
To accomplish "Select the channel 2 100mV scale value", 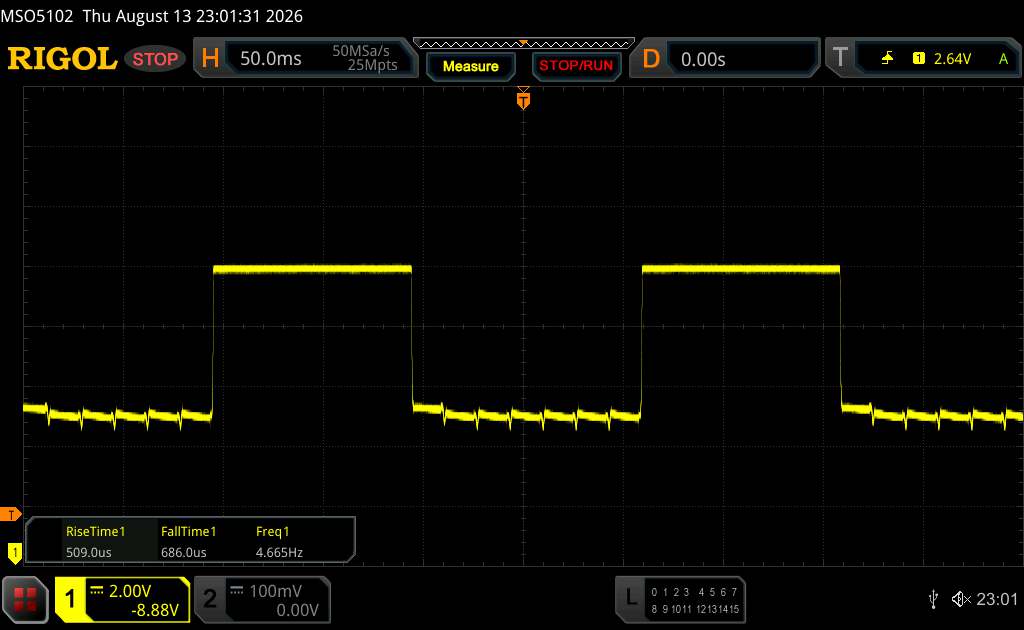I will tap(275, 591).
